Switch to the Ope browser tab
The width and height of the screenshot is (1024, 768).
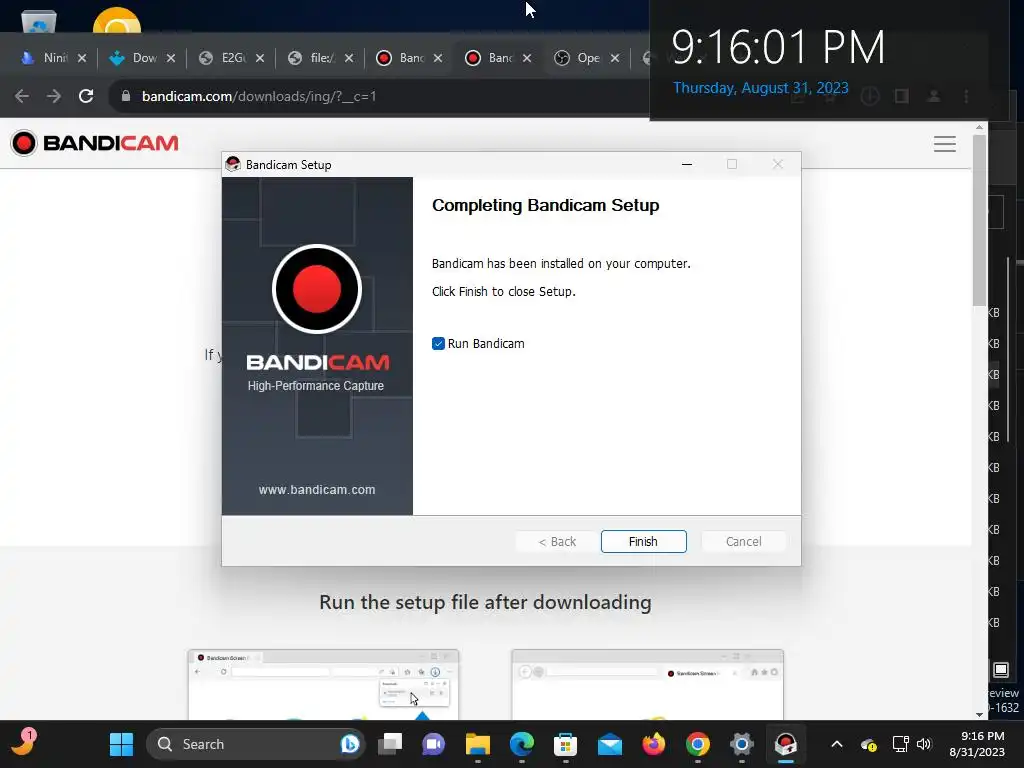coord(586,58)
